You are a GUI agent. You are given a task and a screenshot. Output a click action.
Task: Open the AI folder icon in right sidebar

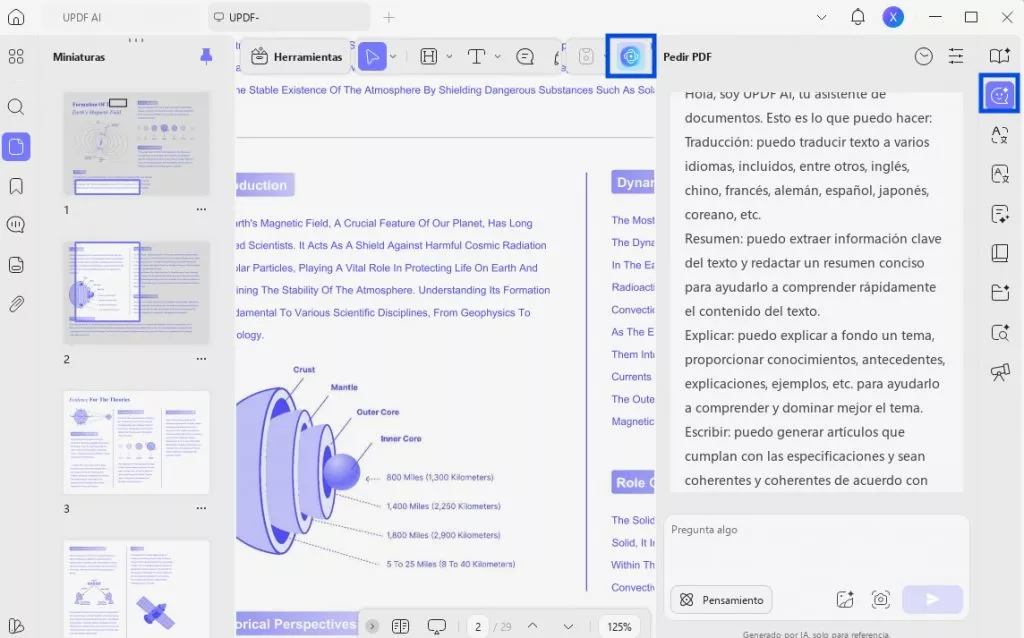pyautogui.click(x=999, y=292)
